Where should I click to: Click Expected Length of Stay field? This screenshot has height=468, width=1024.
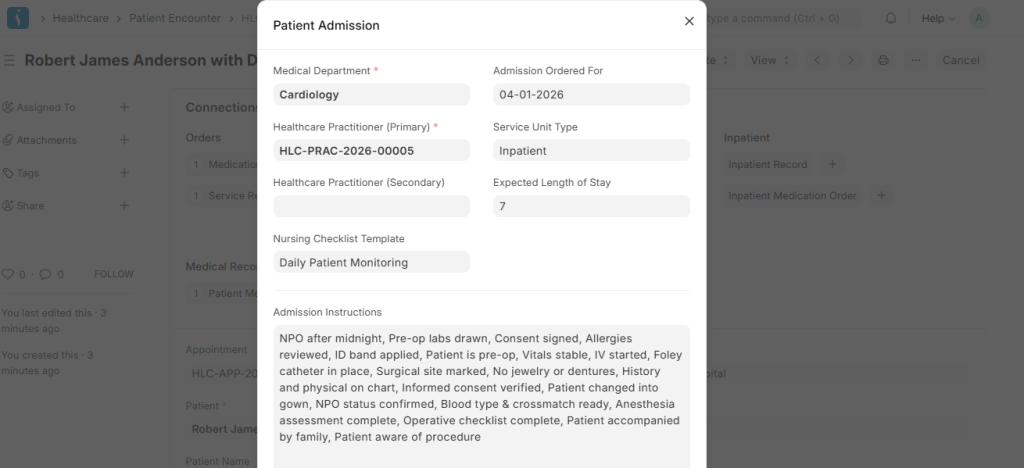[x=591, y=207]
